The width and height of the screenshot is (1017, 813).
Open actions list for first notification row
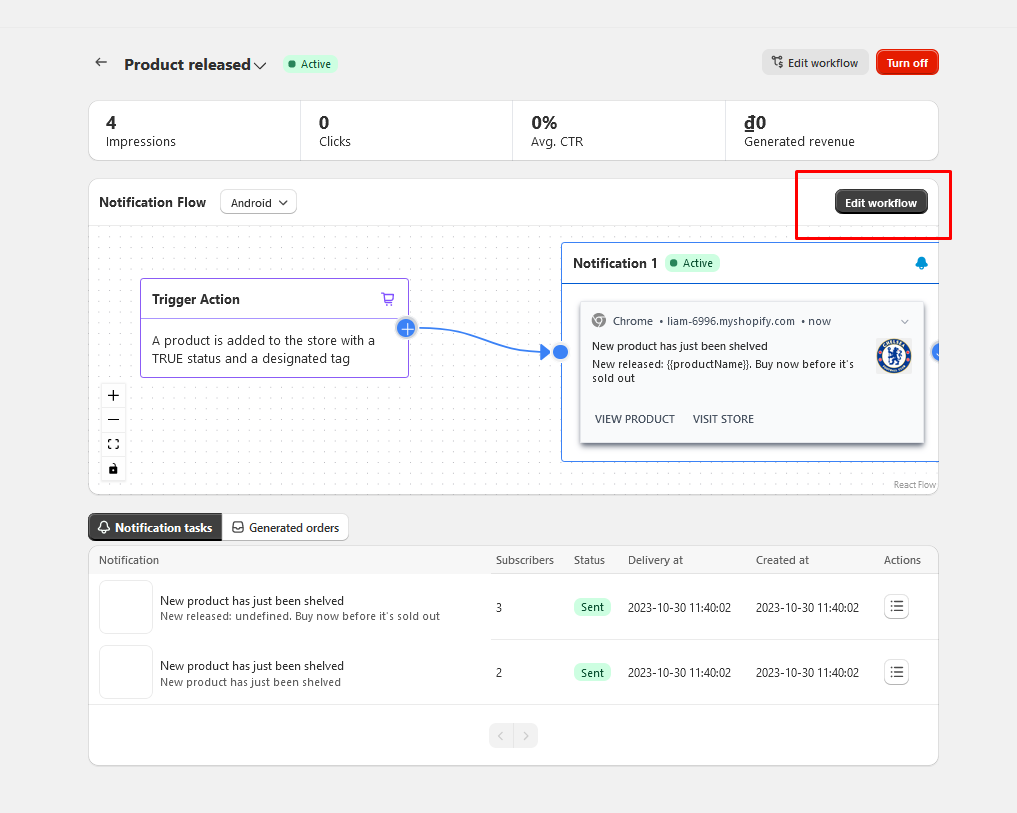[x=896, y=607]
